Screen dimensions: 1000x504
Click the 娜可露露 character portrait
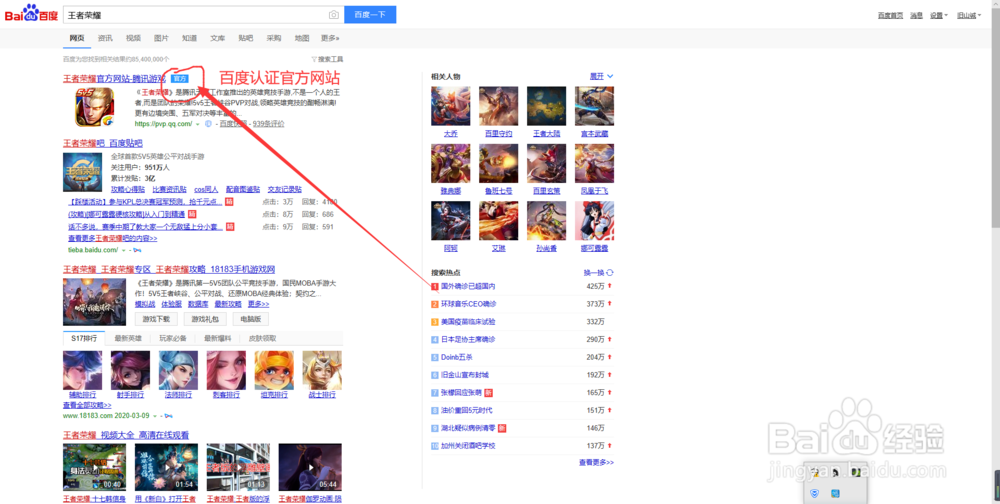point(594,221)
